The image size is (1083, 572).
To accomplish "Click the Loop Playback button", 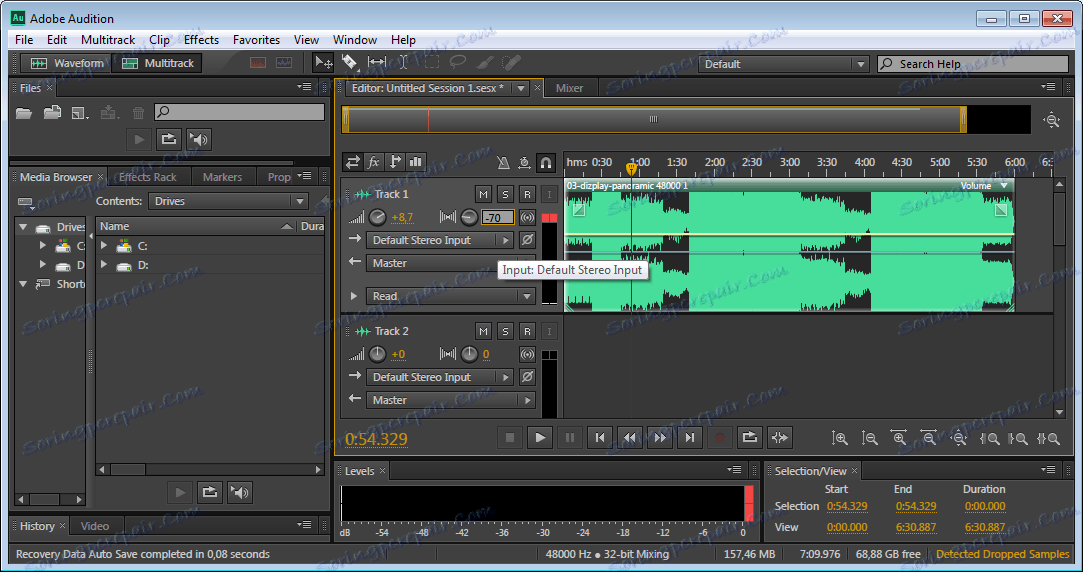I will (749, 437).
